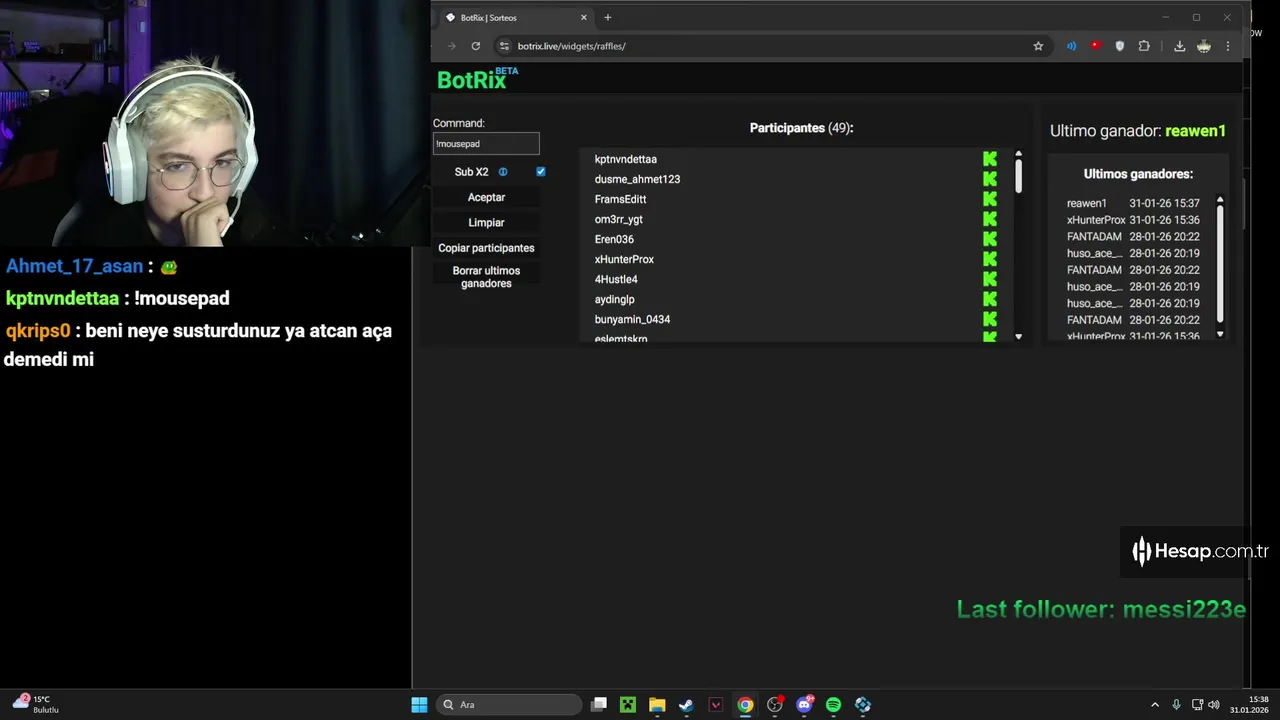Focus the Command input field
This screenshot has height=720, width=1280.
[486, 144]
